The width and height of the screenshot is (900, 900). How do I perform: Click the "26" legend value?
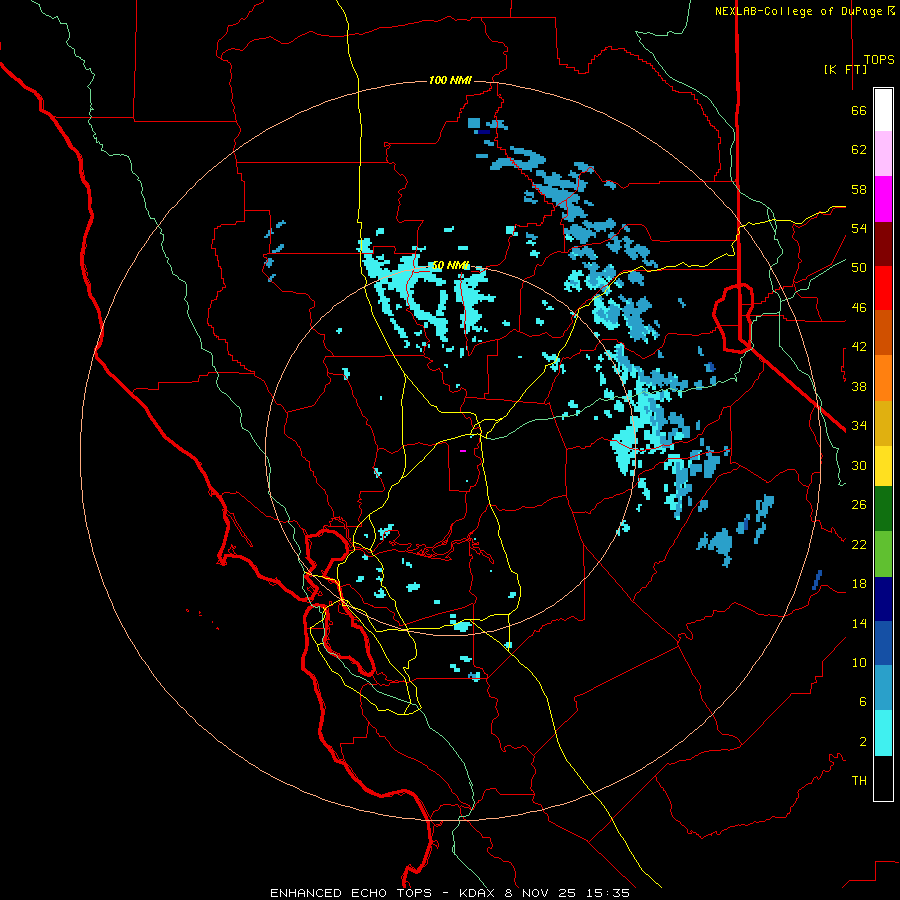click(859, 505)
